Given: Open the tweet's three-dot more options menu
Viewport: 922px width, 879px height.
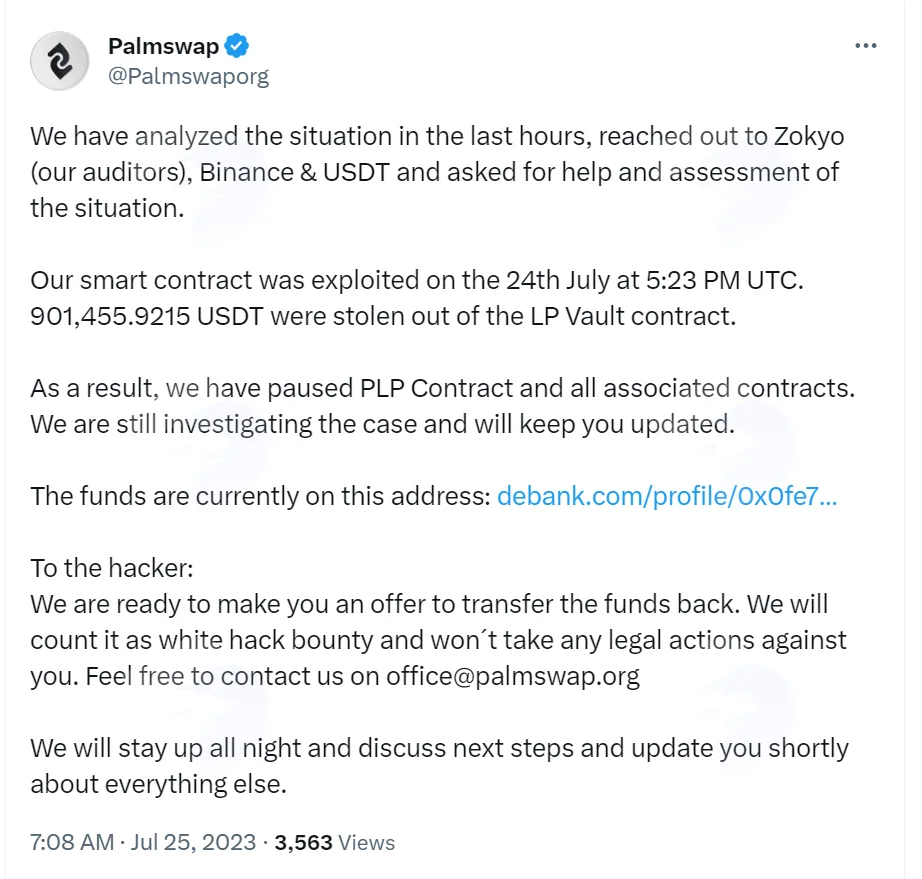Looking at the screenshot, I should click(x=866, y=46).
